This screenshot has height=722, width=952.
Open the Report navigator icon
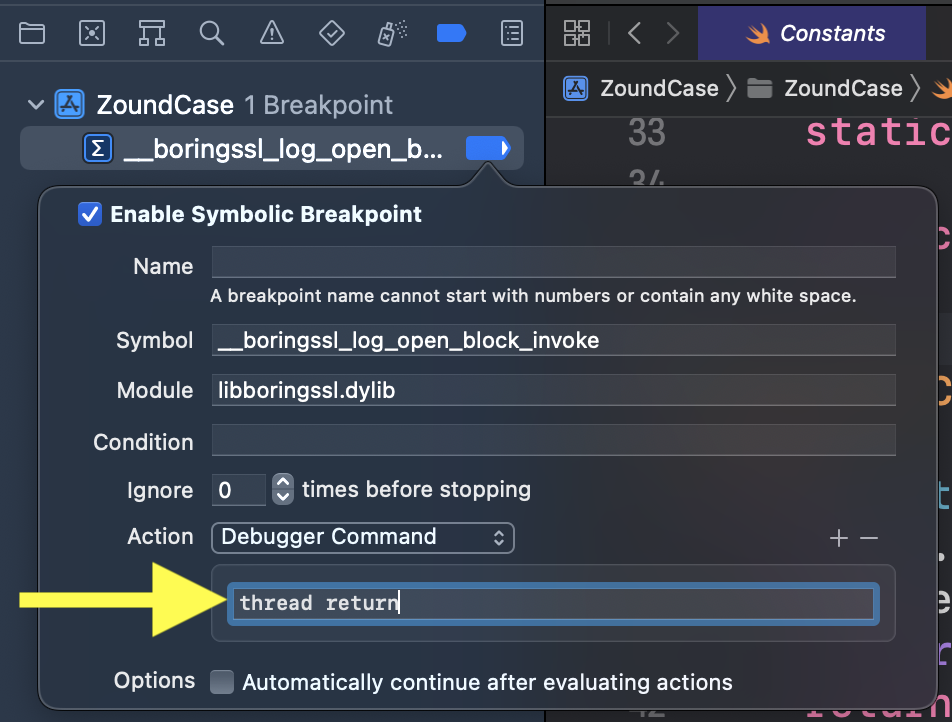click(x=511, y=33)
